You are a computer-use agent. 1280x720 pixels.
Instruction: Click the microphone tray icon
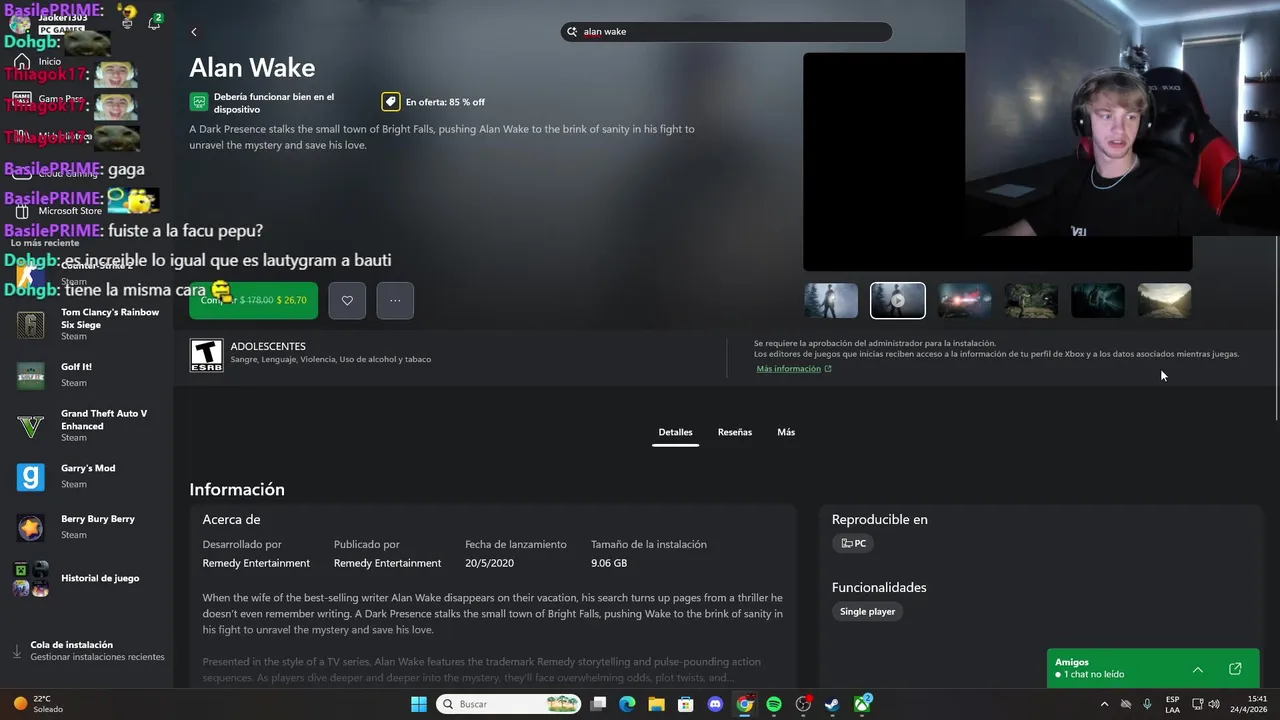pyautogui.click(x=1147, y=704)
